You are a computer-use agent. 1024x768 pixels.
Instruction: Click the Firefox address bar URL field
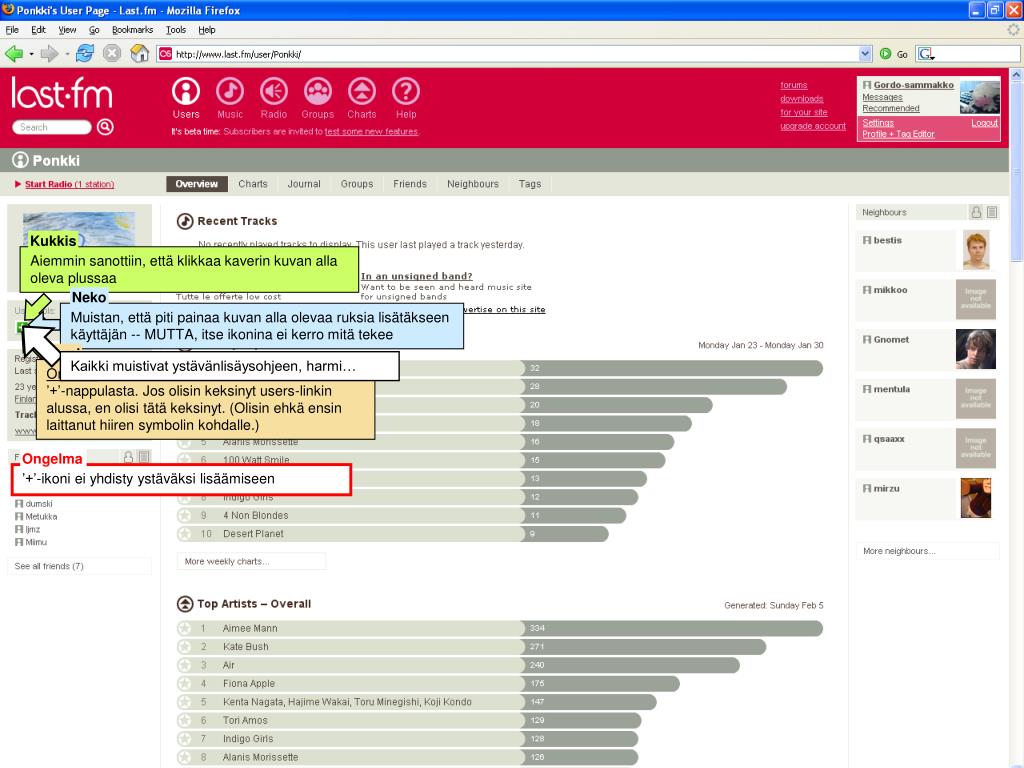tap(515, 54)
